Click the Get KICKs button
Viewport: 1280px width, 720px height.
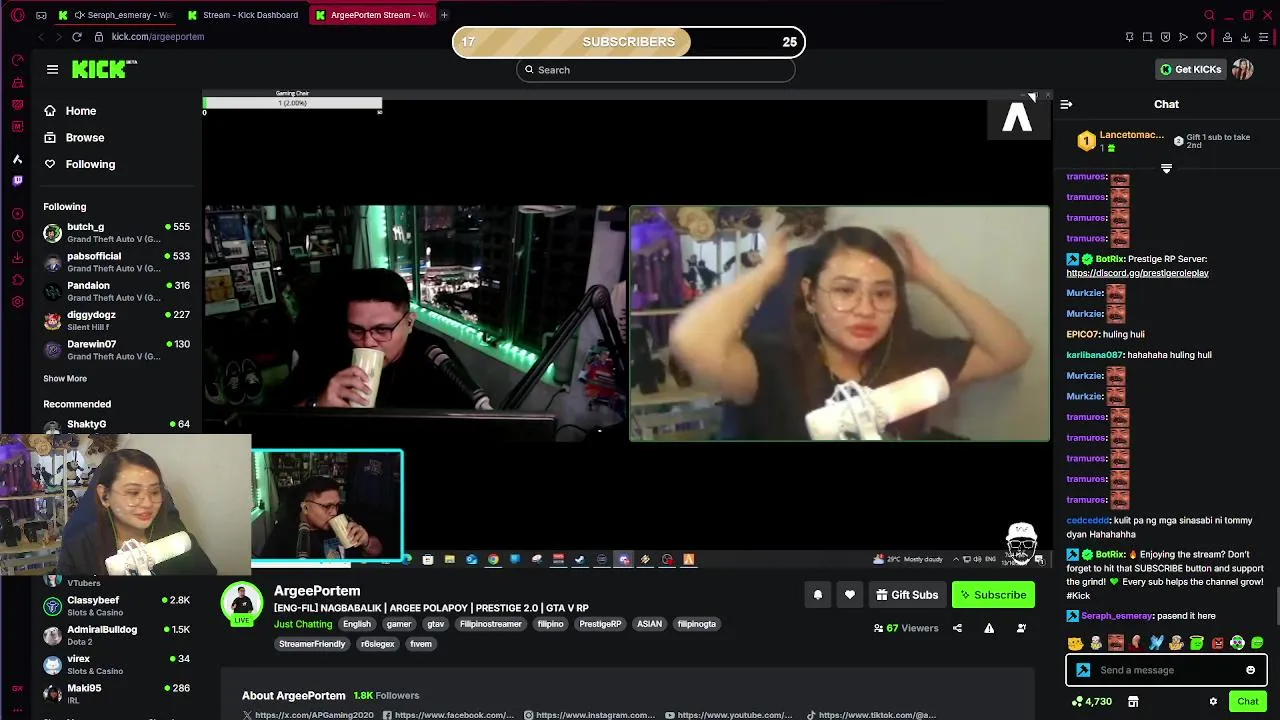1190,69
